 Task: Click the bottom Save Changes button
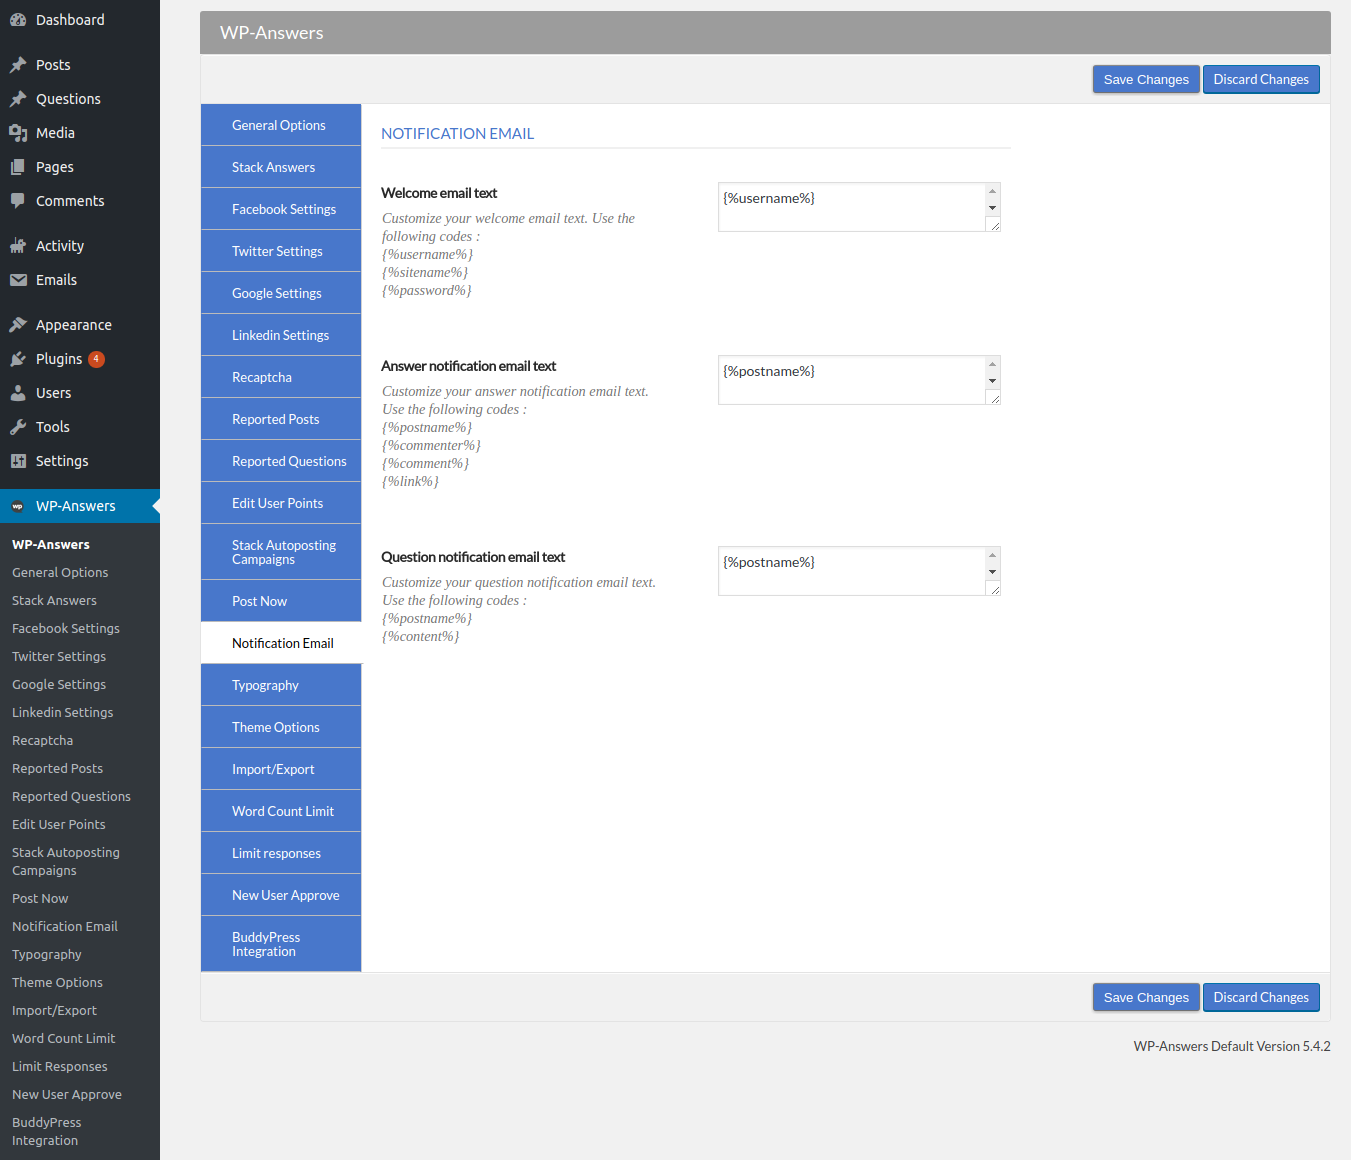pos(1146,998)
